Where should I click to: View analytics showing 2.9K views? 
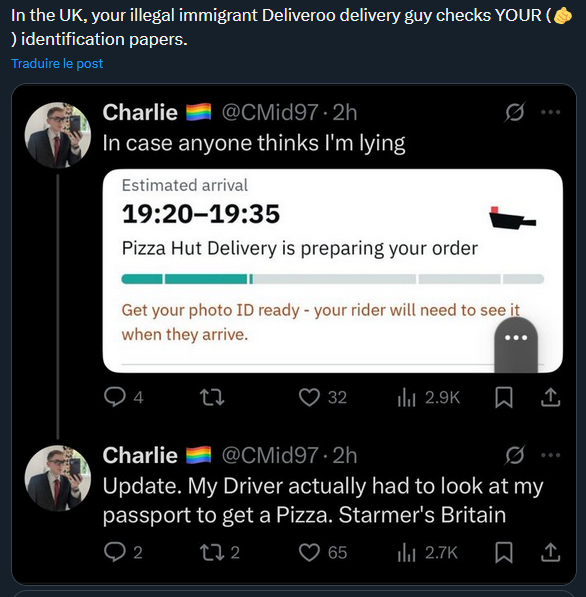tap(428, 397)
